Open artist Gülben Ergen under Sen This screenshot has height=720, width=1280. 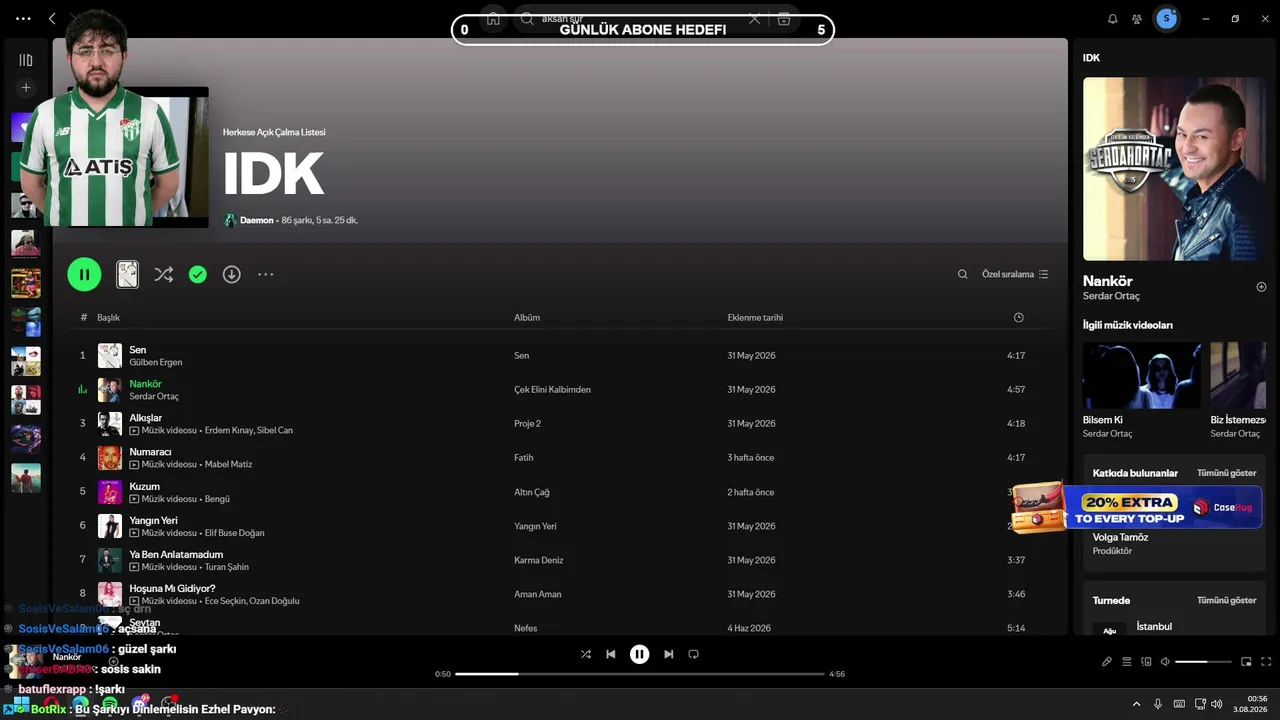[x=155, y=362]
